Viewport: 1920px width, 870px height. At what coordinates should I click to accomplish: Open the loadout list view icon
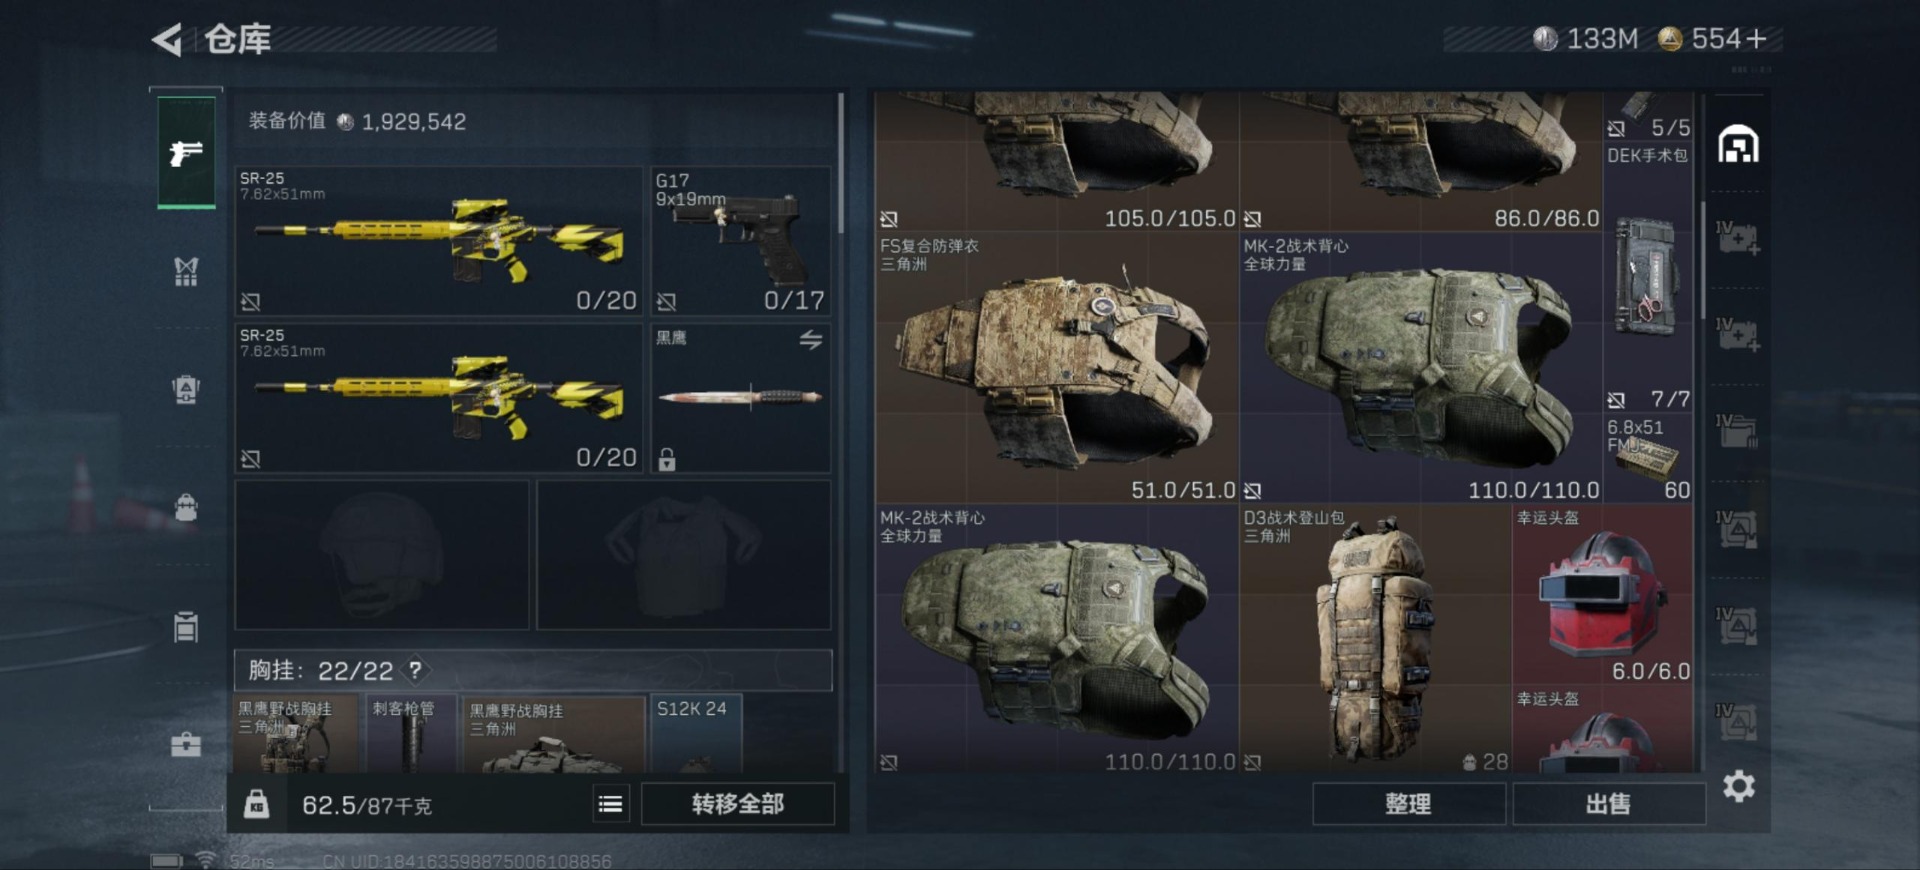tap(610, 804)
